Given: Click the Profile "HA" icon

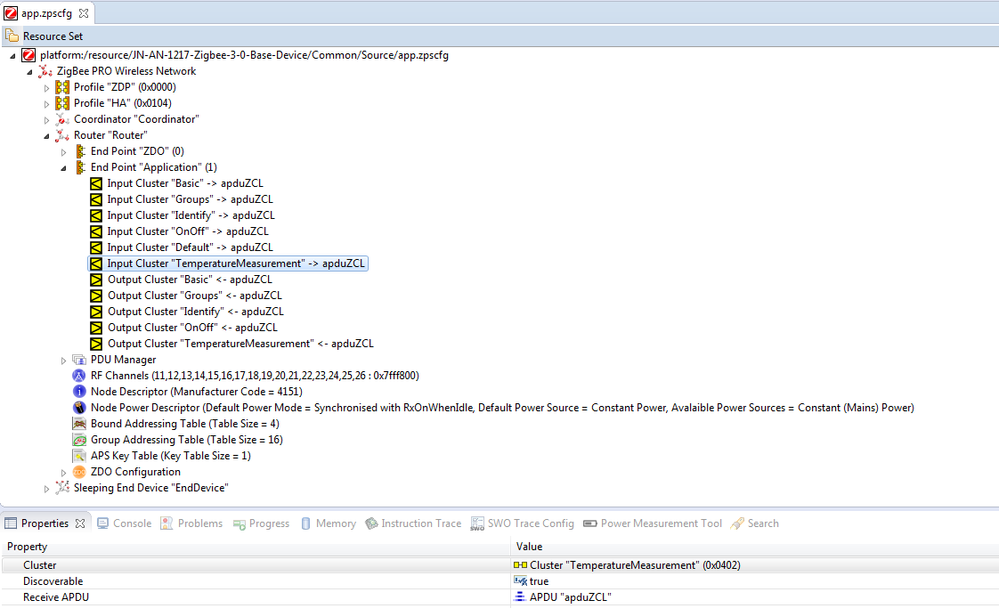Looking at the screenshot, I should pos(62,103).
